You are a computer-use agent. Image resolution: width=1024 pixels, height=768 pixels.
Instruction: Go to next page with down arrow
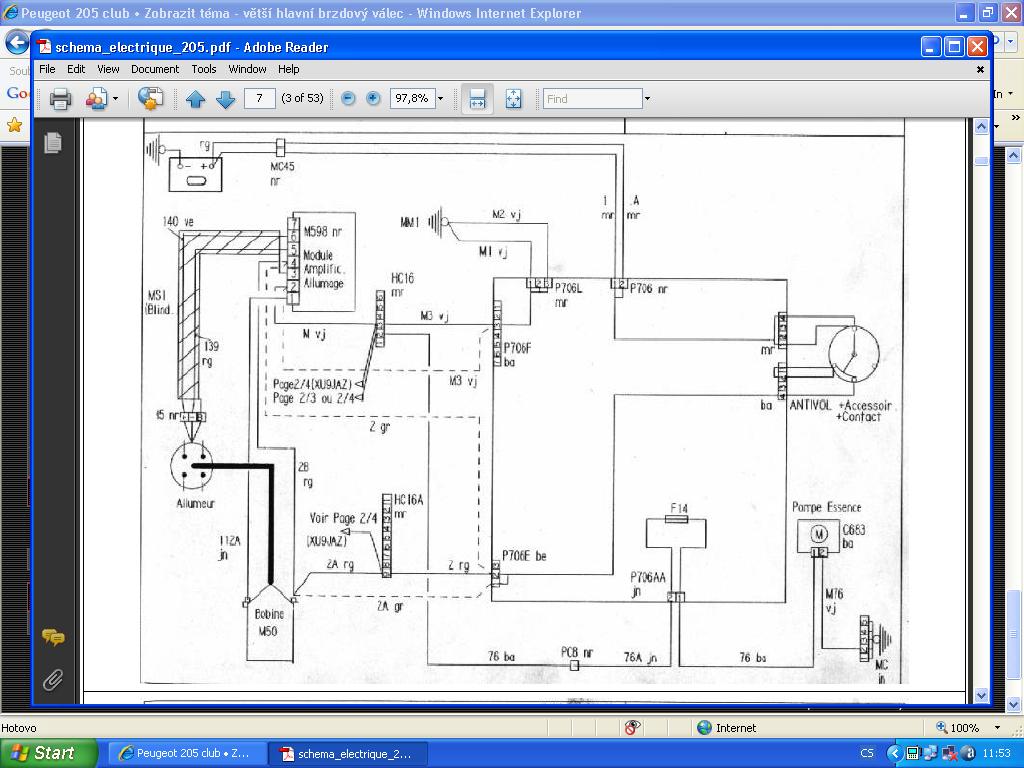[x=225, y=98]
